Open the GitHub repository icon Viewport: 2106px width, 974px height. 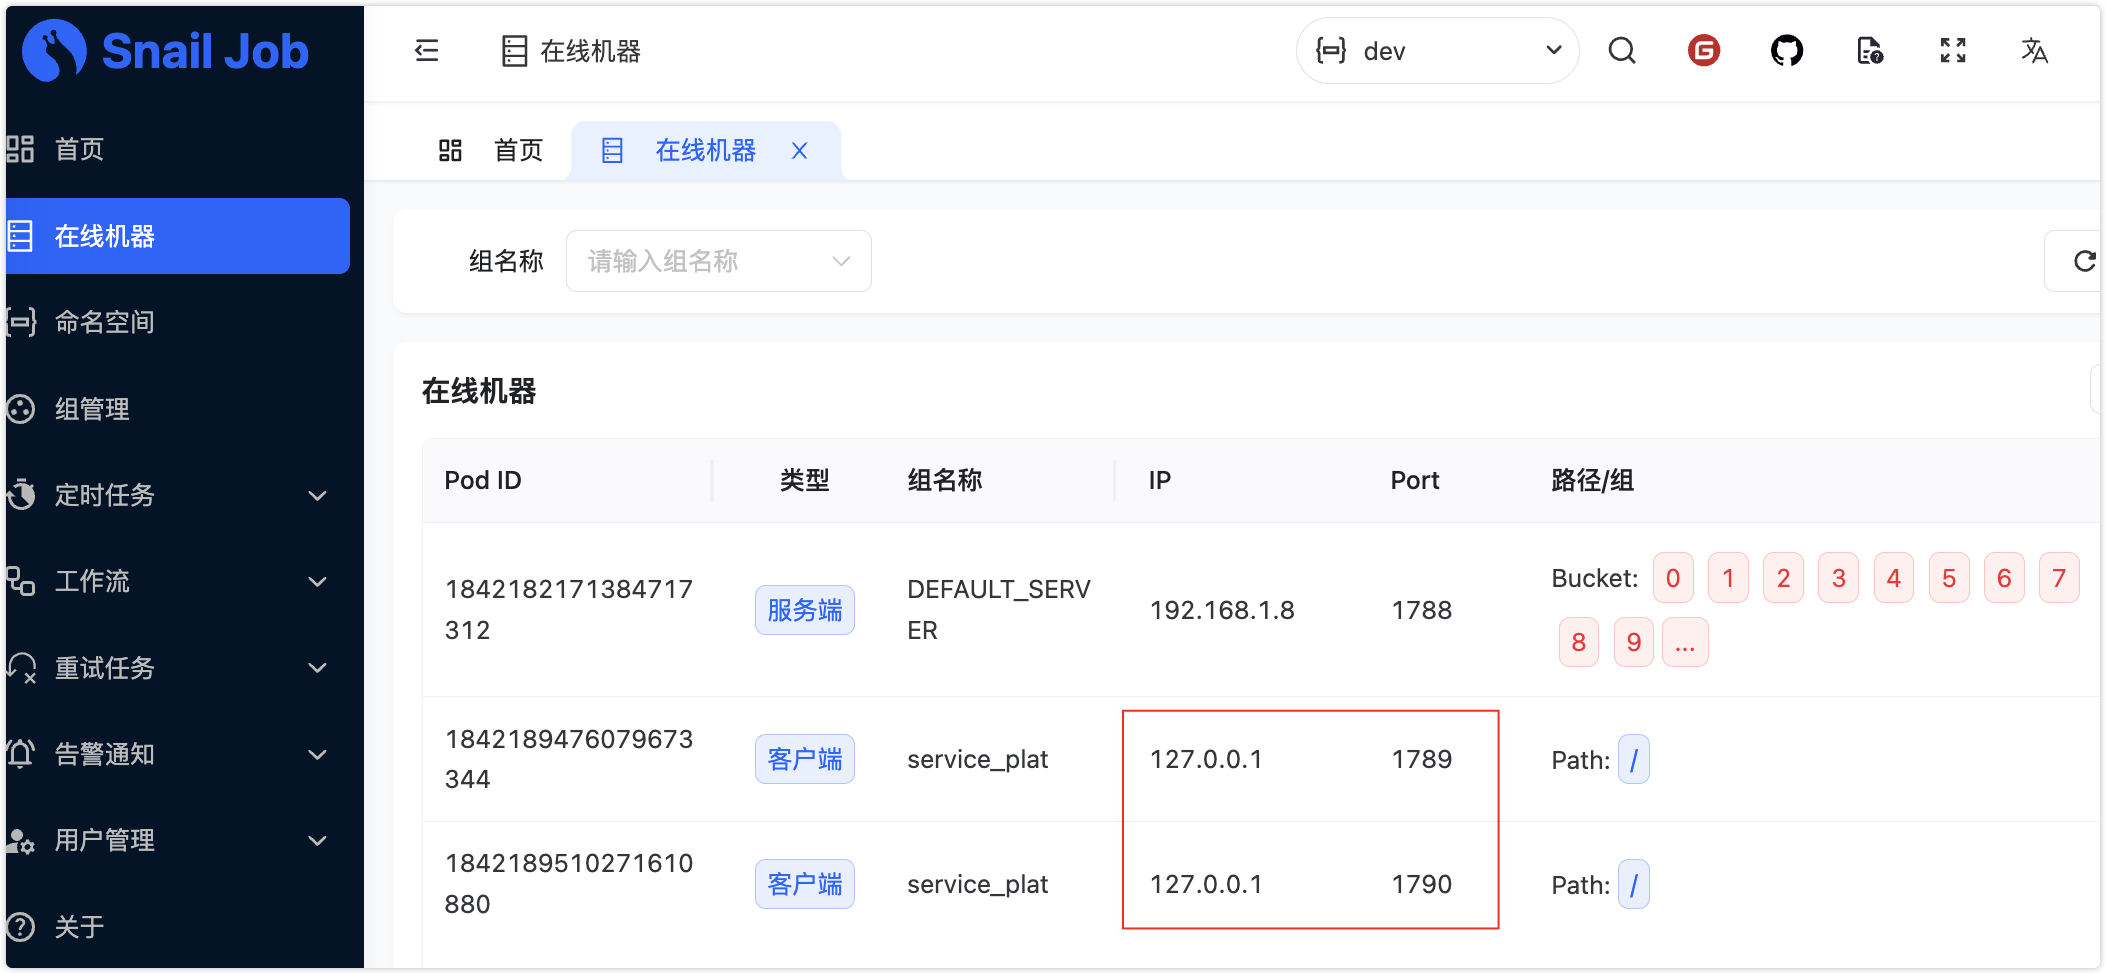point(1787,51)
